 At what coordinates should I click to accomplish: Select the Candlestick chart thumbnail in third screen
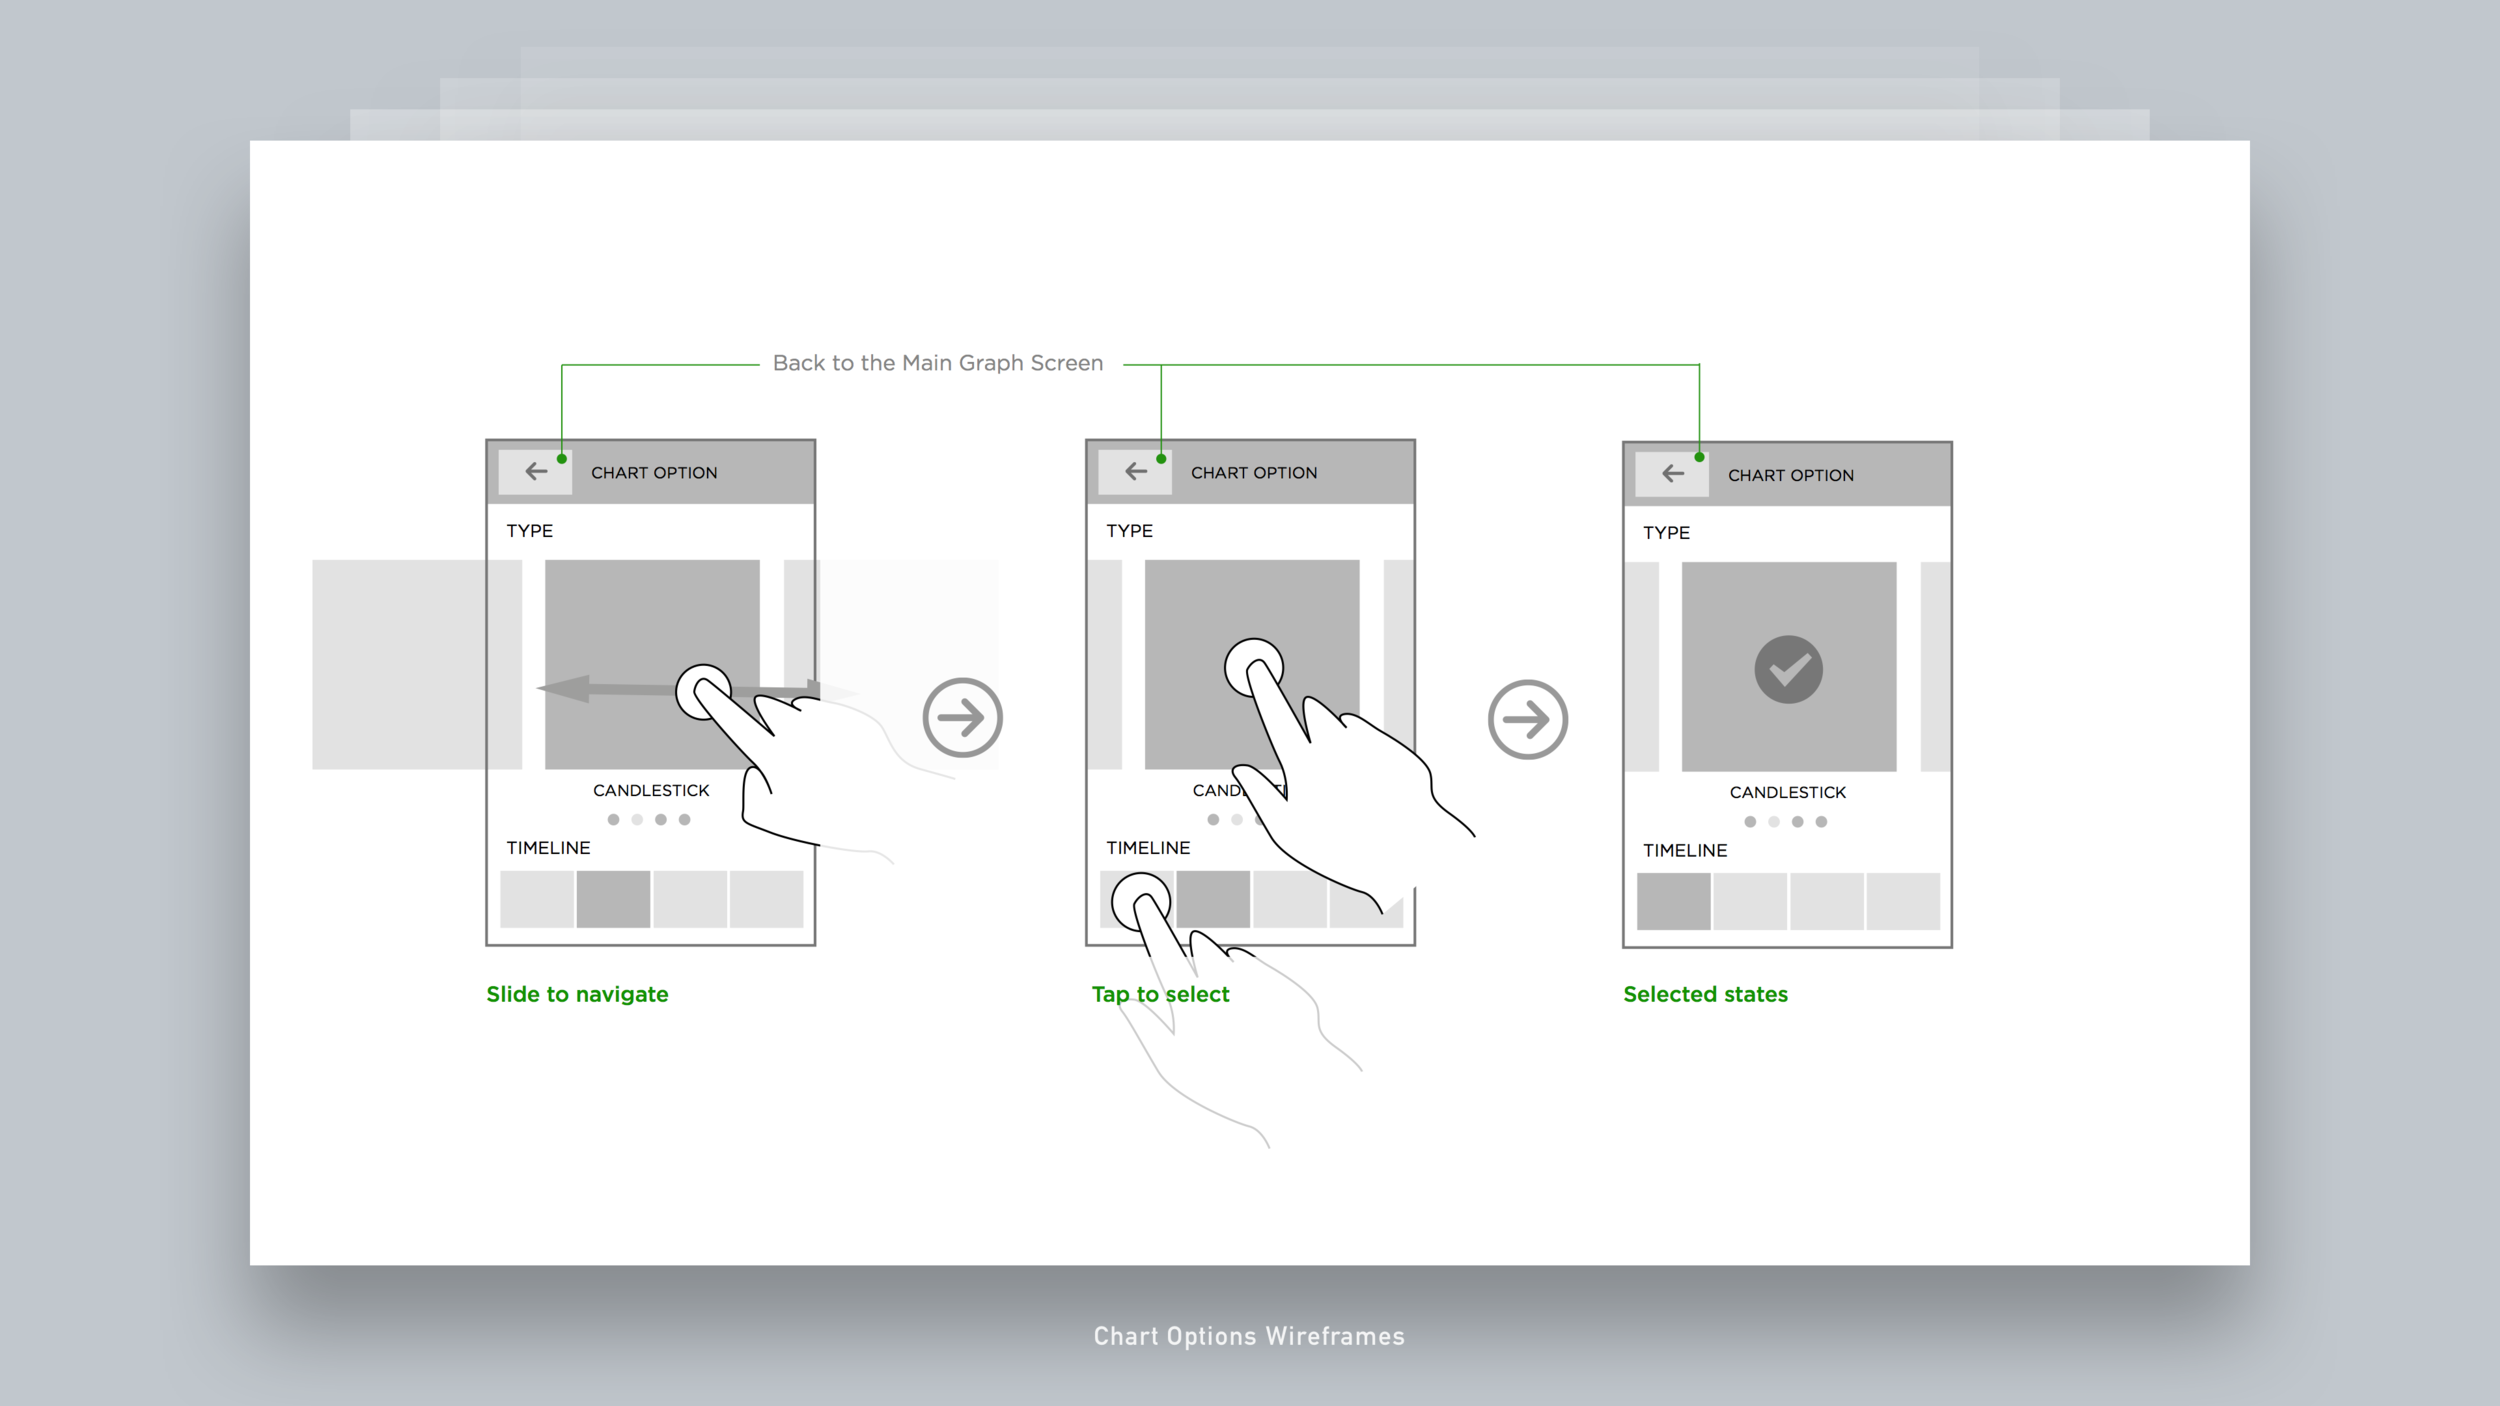[x=1786, y=670]
